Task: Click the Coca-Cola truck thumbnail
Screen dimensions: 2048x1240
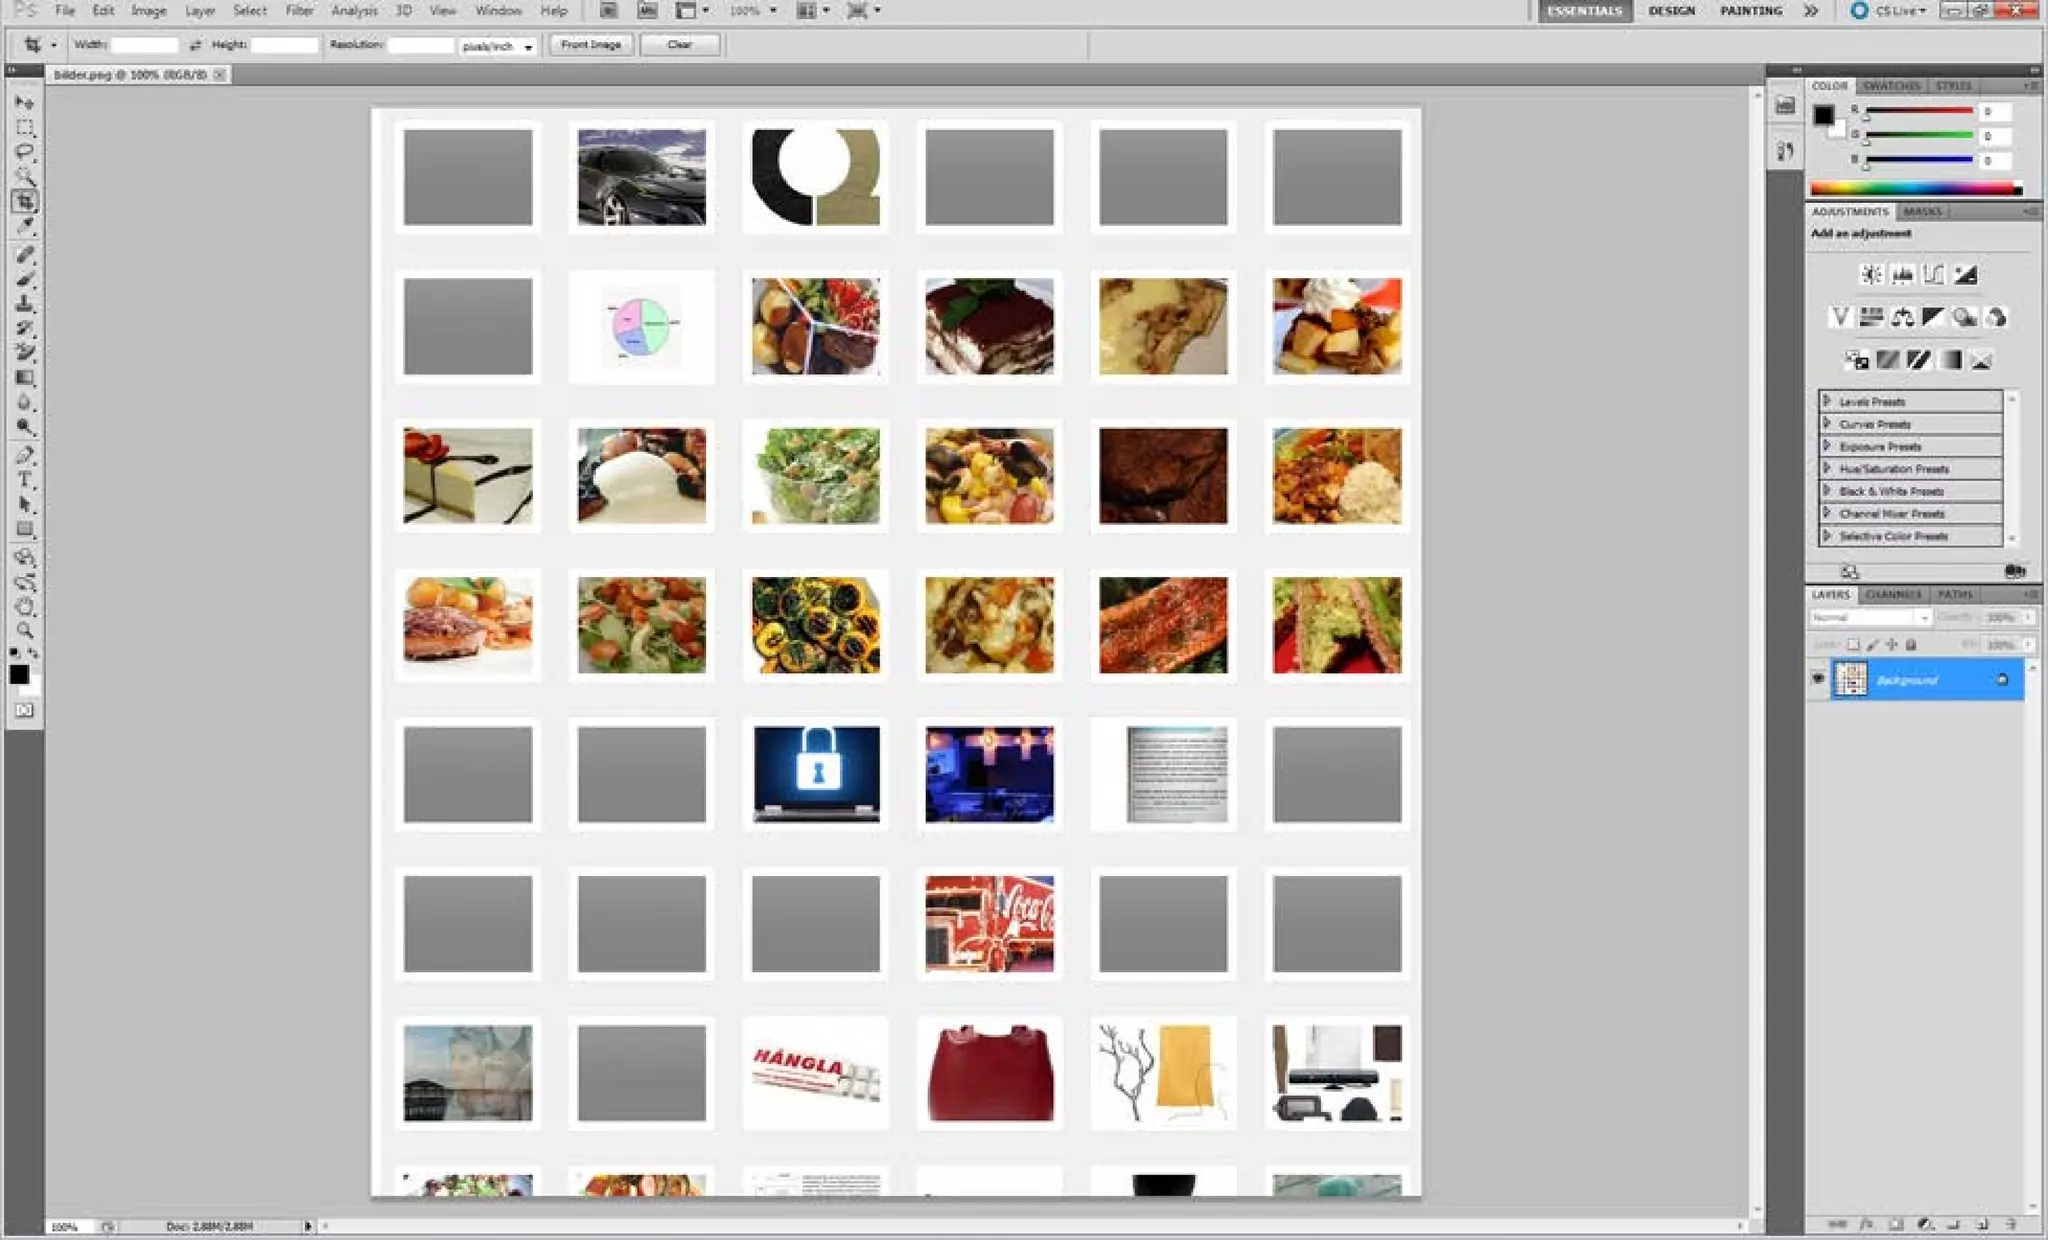Action: pos(988,923)
